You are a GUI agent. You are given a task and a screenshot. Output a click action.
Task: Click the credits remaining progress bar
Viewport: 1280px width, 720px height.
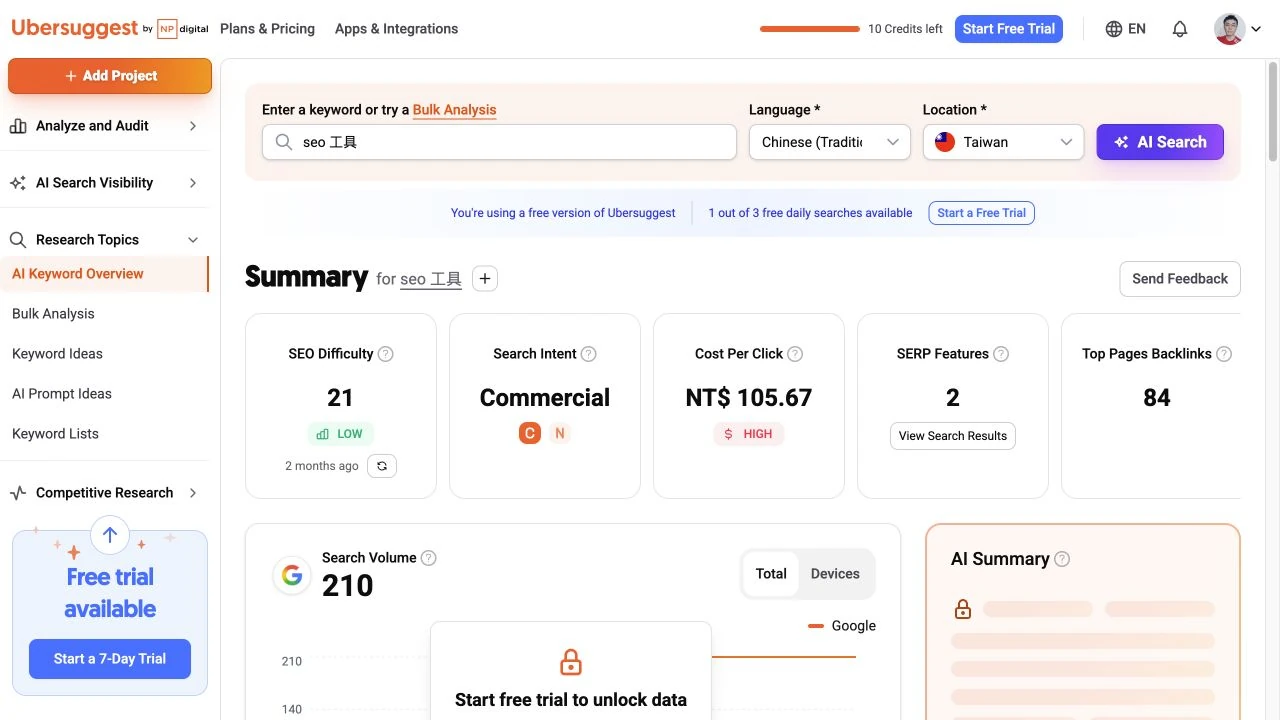[x=810, y=29]
